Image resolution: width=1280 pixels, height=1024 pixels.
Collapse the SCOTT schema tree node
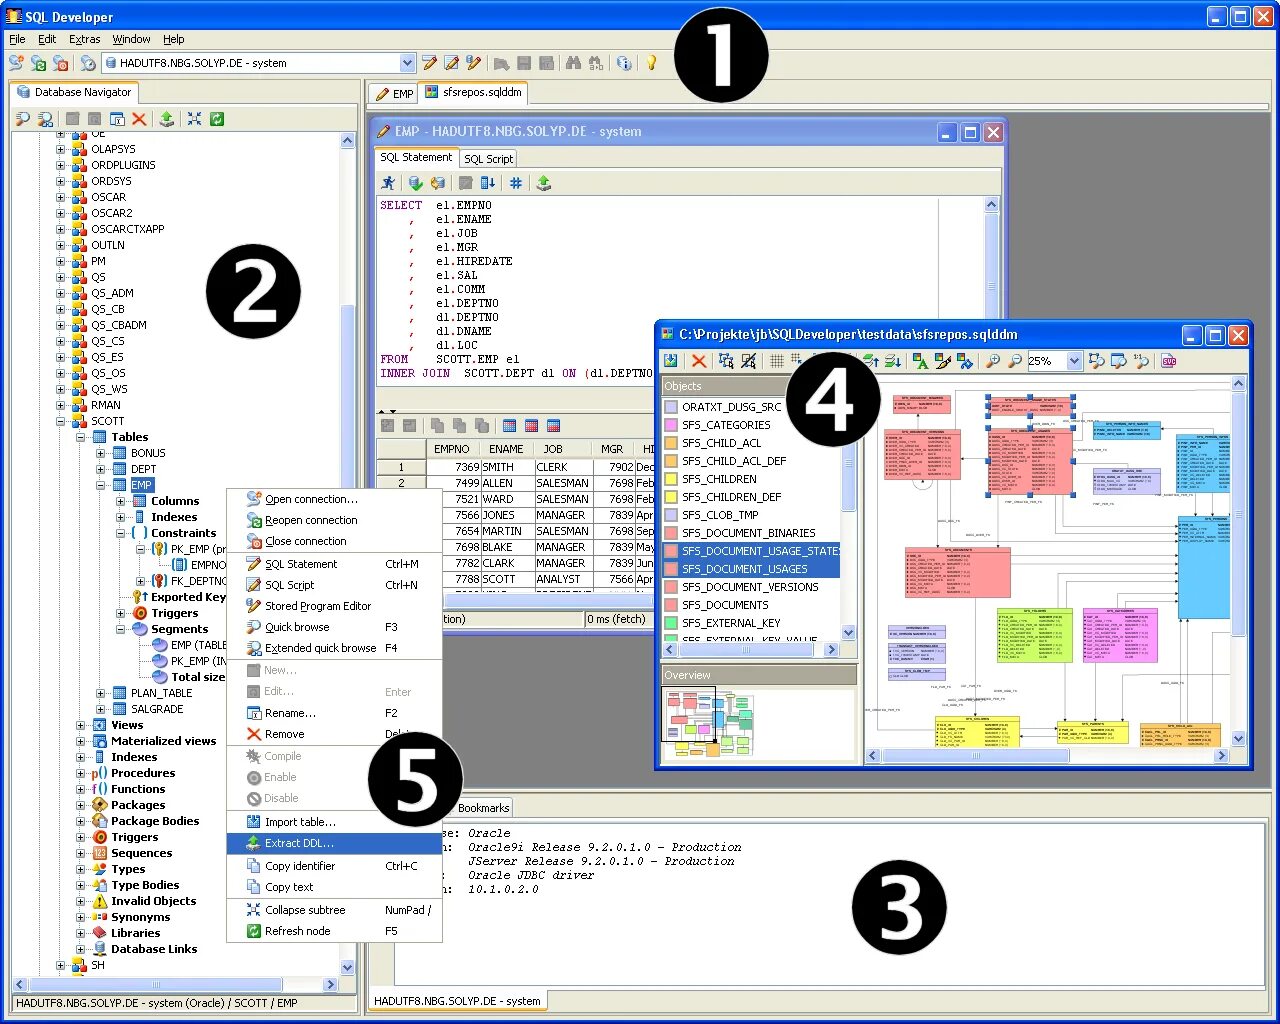tap(60, 421)
